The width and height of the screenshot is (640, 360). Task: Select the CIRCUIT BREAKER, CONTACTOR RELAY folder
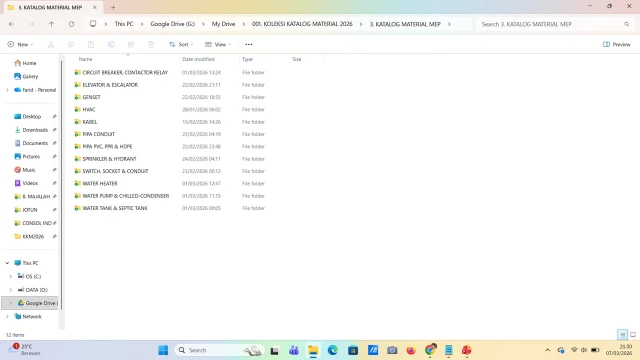point(125,73)
